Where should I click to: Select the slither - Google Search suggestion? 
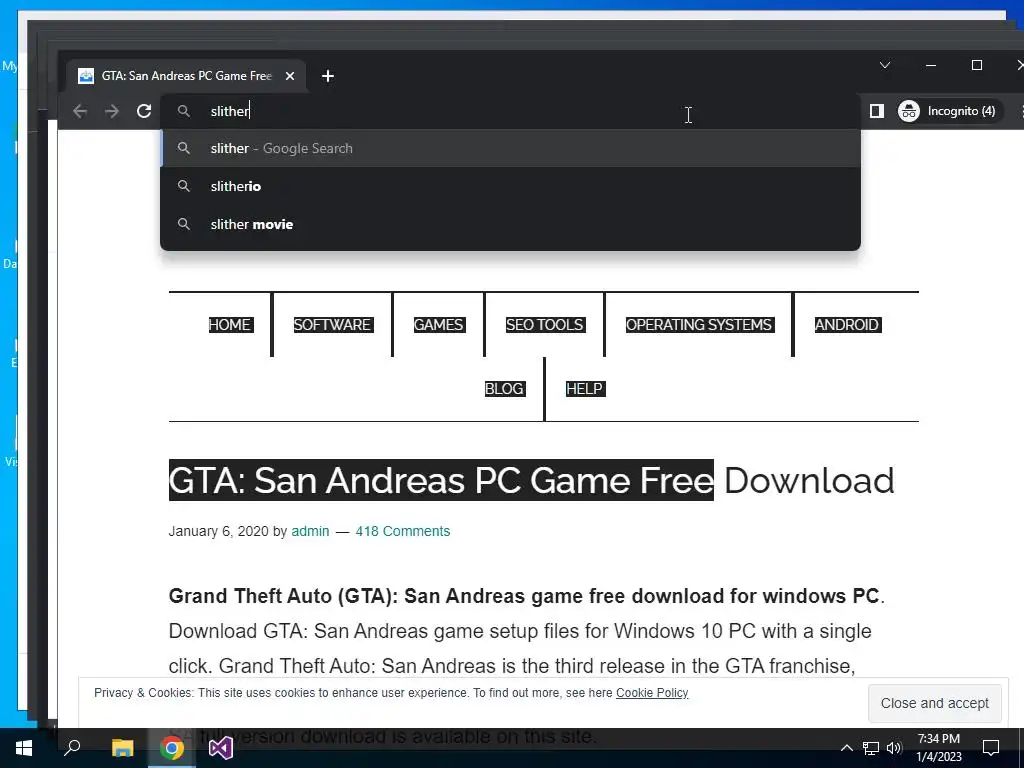pyautogui.click(x=510, y=148)
